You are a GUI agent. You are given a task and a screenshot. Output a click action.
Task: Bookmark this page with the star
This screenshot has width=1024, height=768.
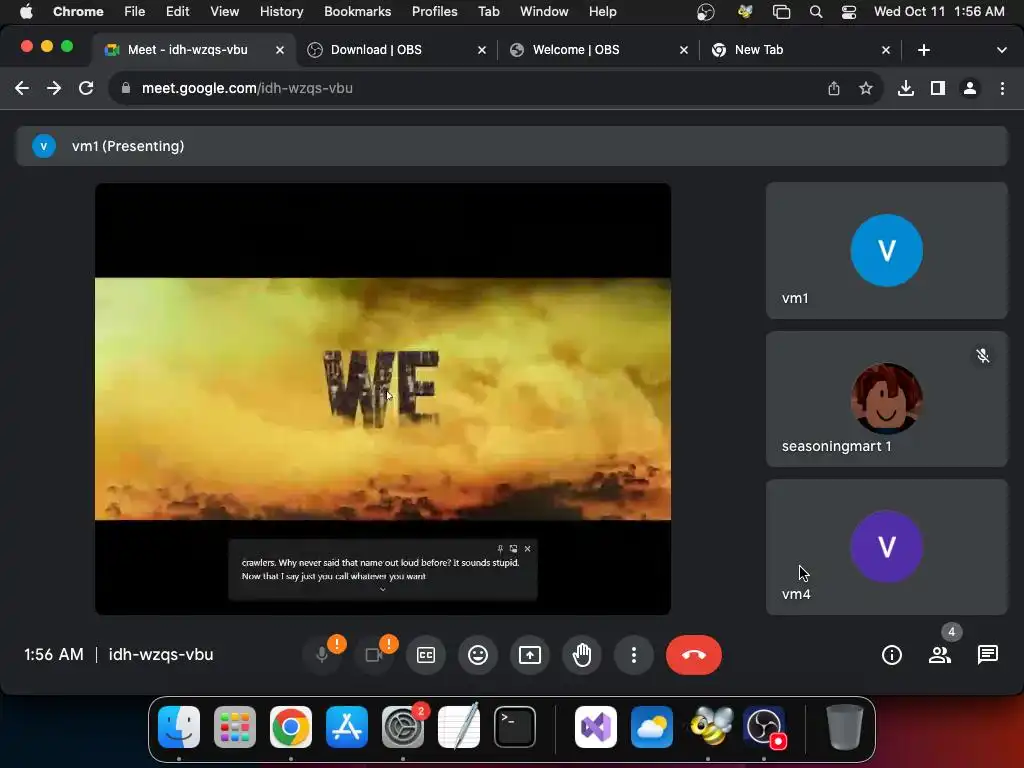[866, 88]
